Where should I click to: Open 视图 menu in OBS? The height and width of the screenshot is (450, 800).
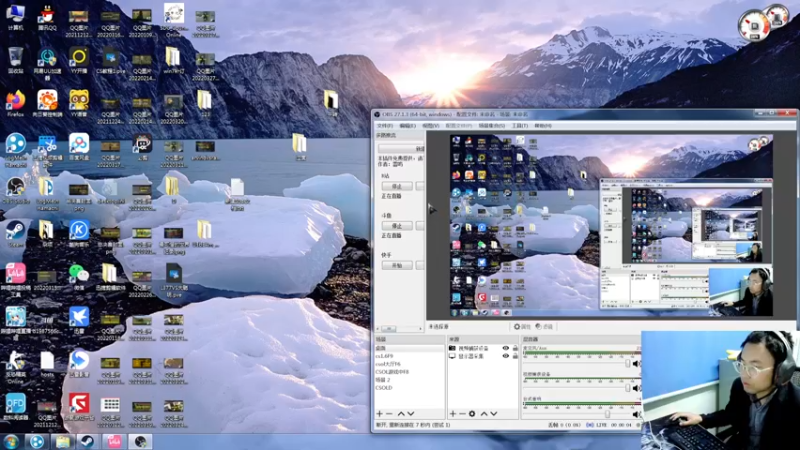(431, 126)
